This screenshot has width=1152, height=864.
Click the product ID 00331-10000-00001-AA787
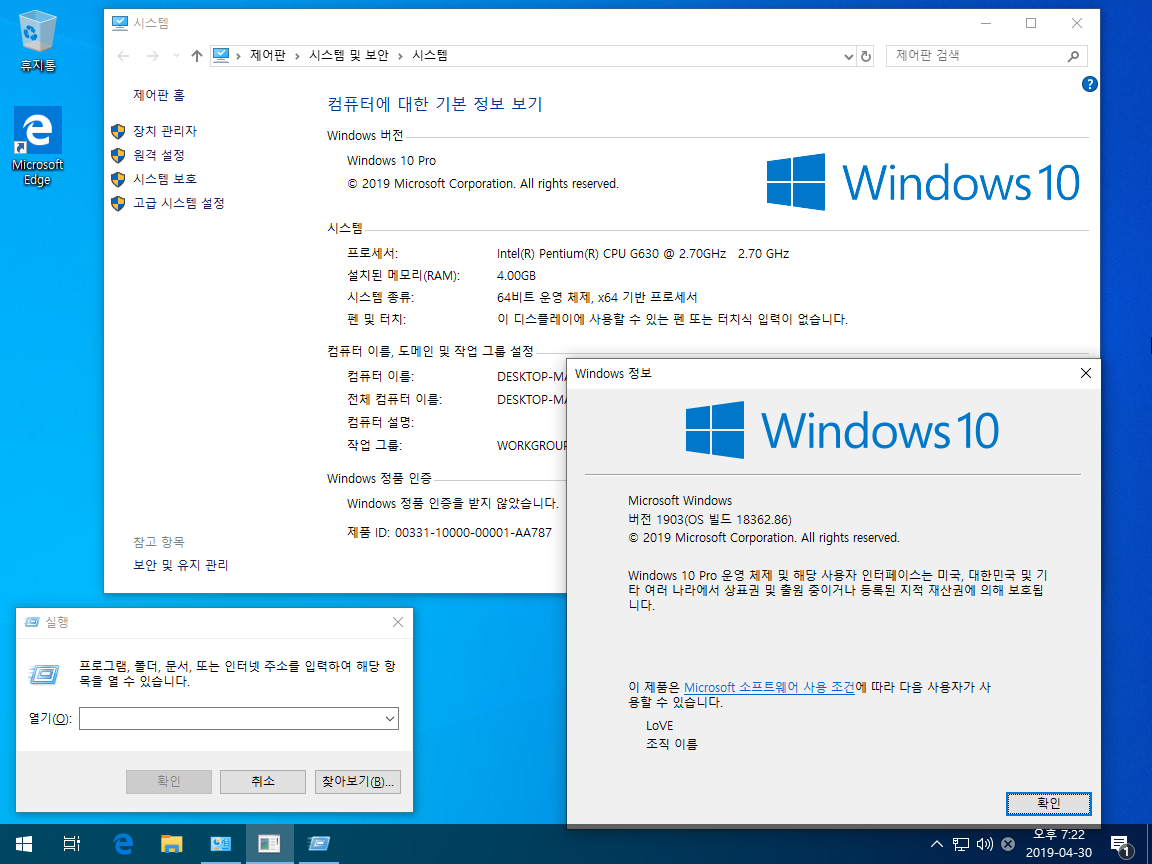[473, 533]
